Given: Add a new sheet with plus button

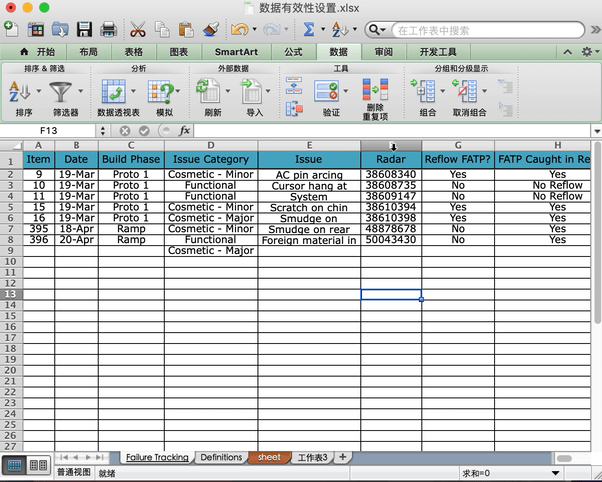Looking at the screenshot, I should (x=343, y=457).
